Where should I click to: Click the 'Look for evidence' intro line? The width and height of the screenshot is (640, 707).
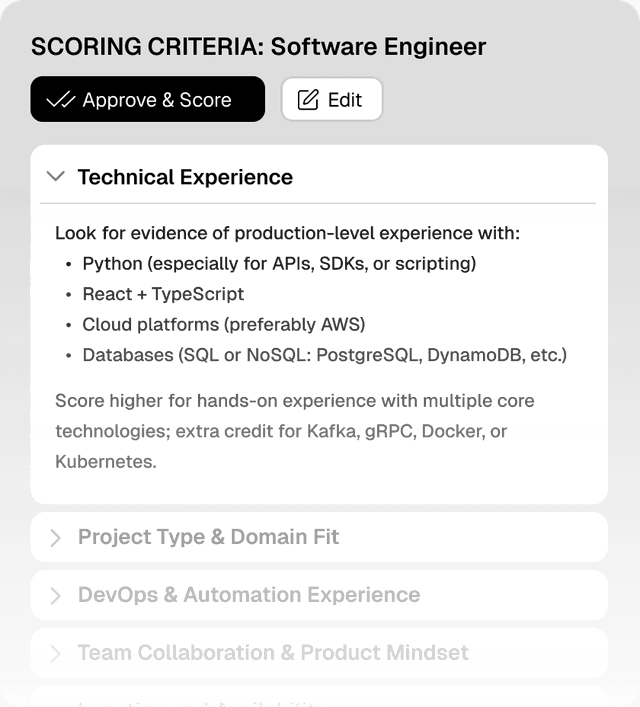pos(287,233)
